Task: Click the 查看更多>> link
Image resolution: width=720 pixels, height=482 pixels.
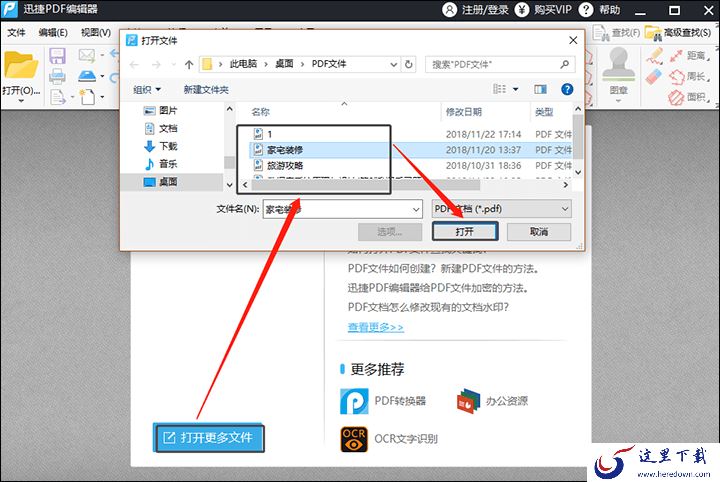Action: [x=376, y=327]
